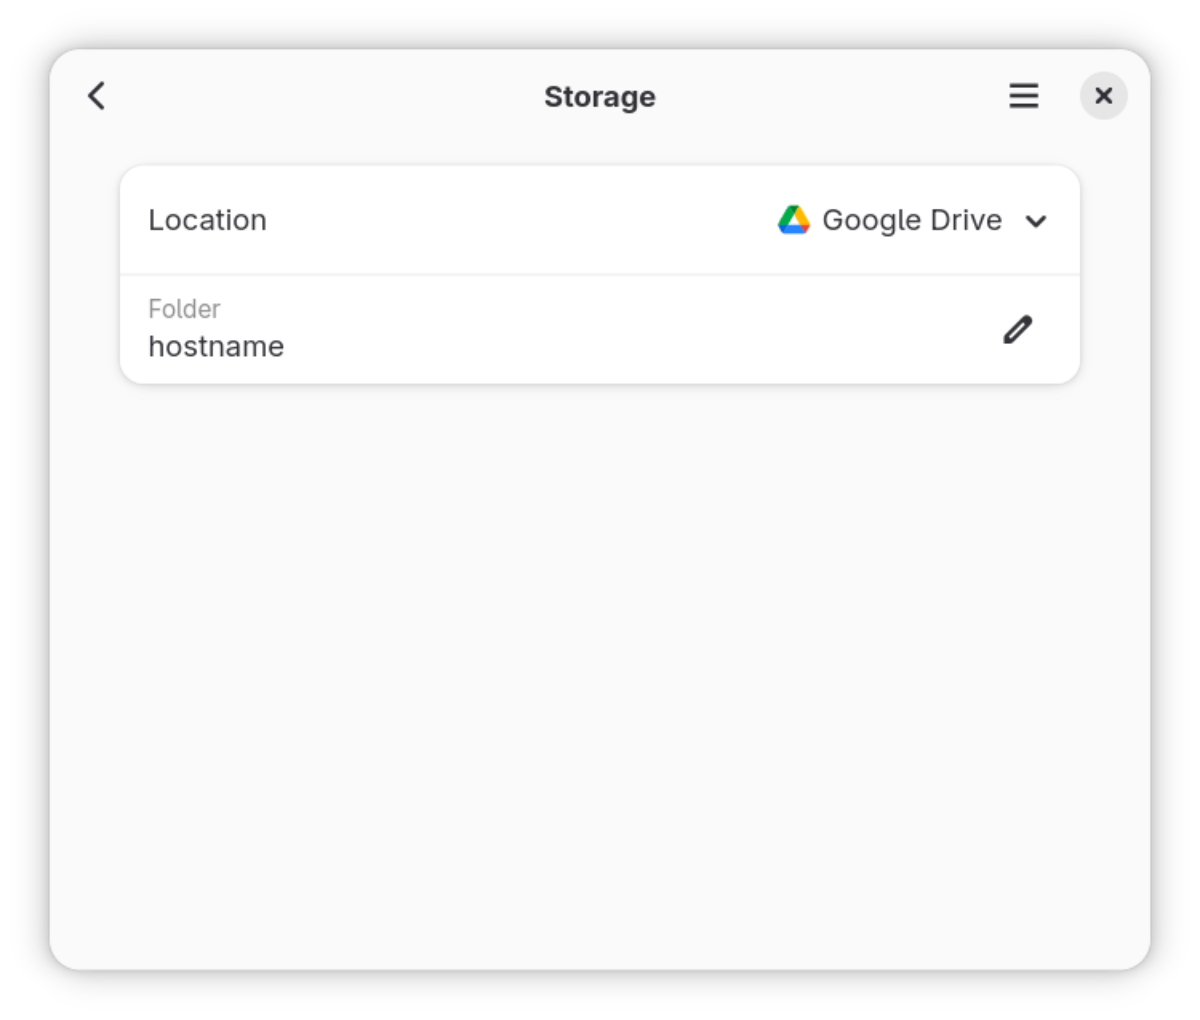Viewport: 1200px width, 1020px height.
Task: Select the Folder row label
Action: coord(184,309)
